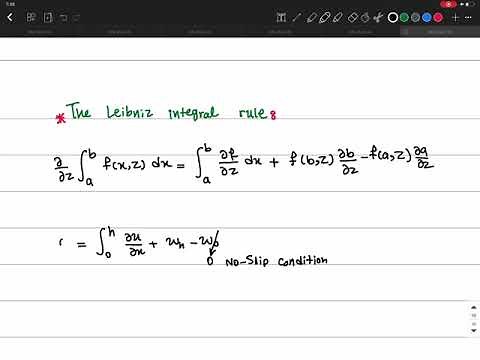Viewport: 480px width, 360px height.
Task: Select the pen tool
Action: click(x=311, y=17)
